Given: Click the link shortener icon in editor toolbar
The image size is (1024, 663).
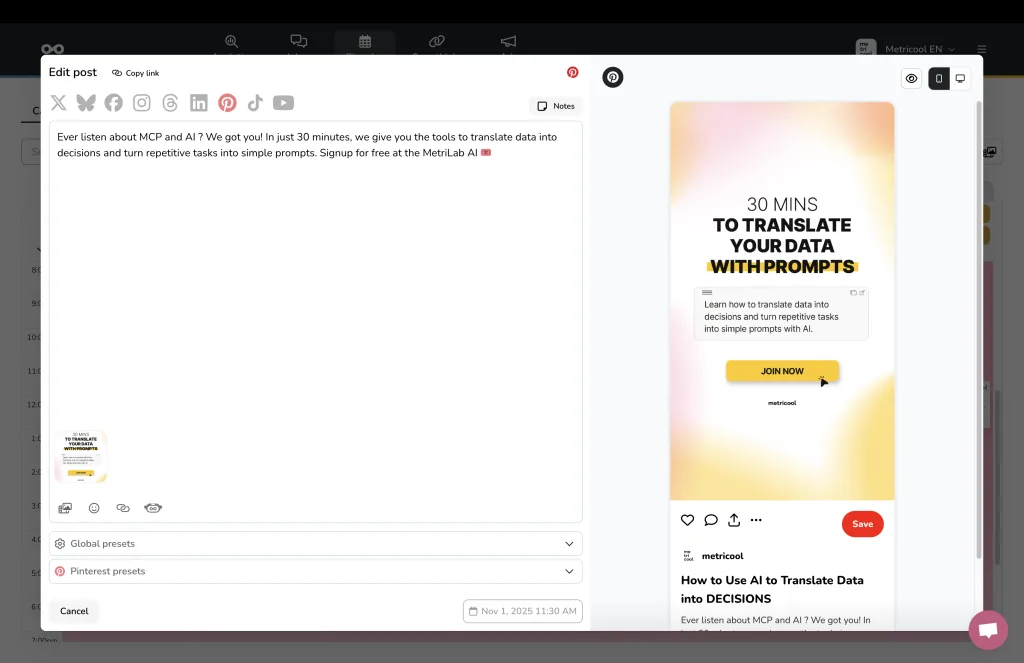Looking at the screenshot, I should (123, 508).
